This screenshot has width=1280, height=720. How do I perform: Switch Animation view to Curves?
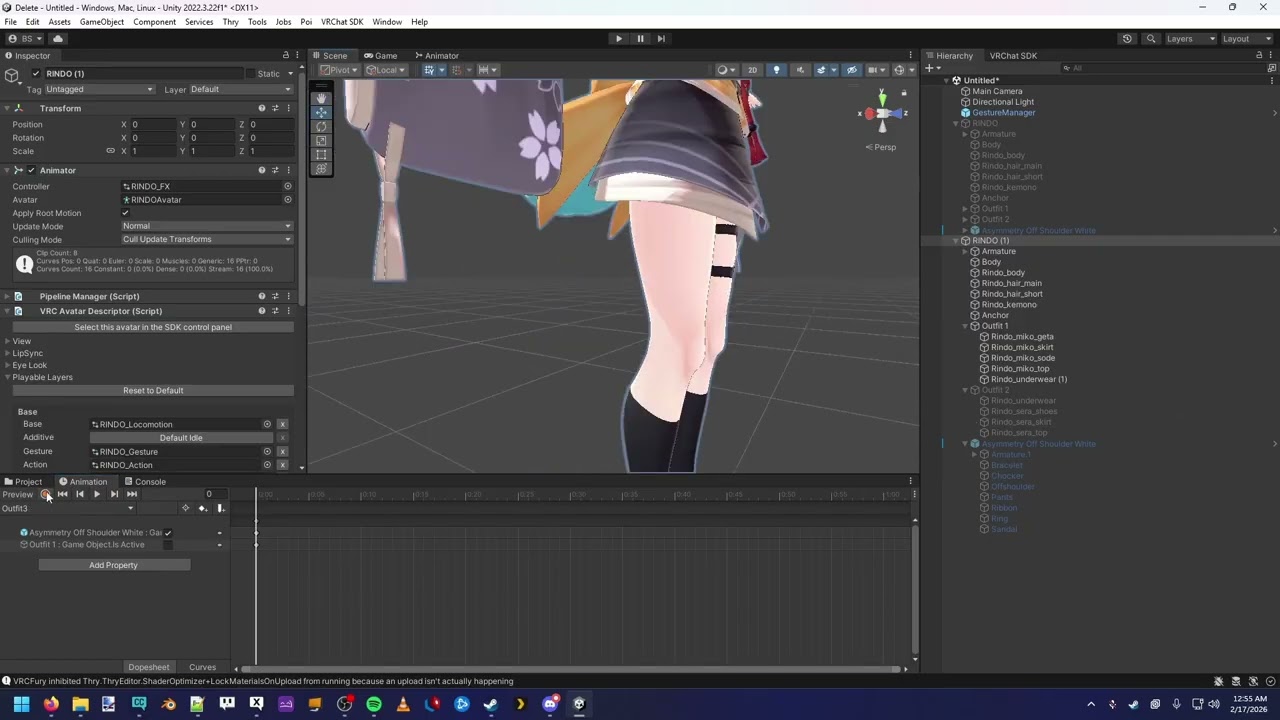point(203,667)
